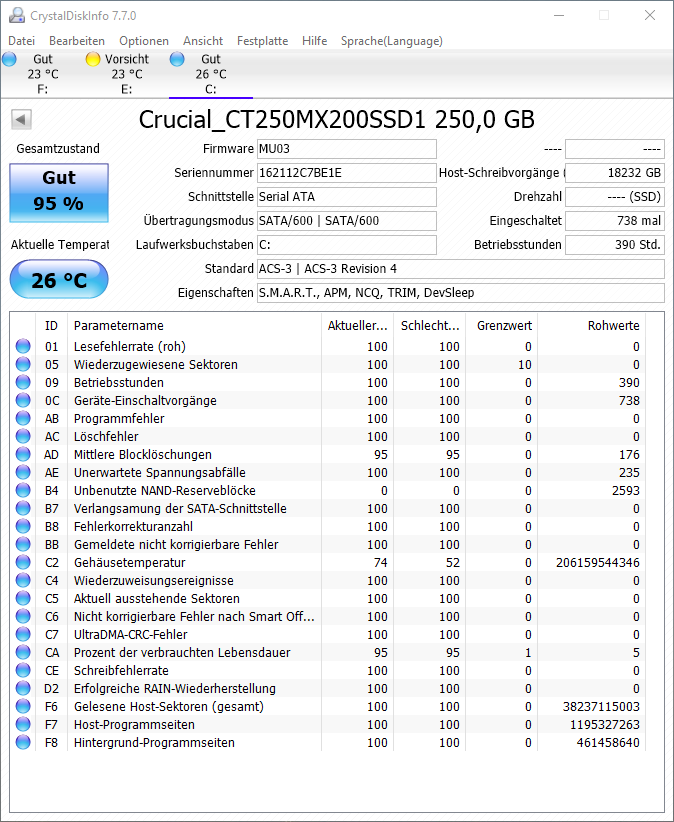The height and width of the screenshot is (822, 674).
Task: Click the Standard field ACS-3 Revision 4
Action: tap(461, 269)
